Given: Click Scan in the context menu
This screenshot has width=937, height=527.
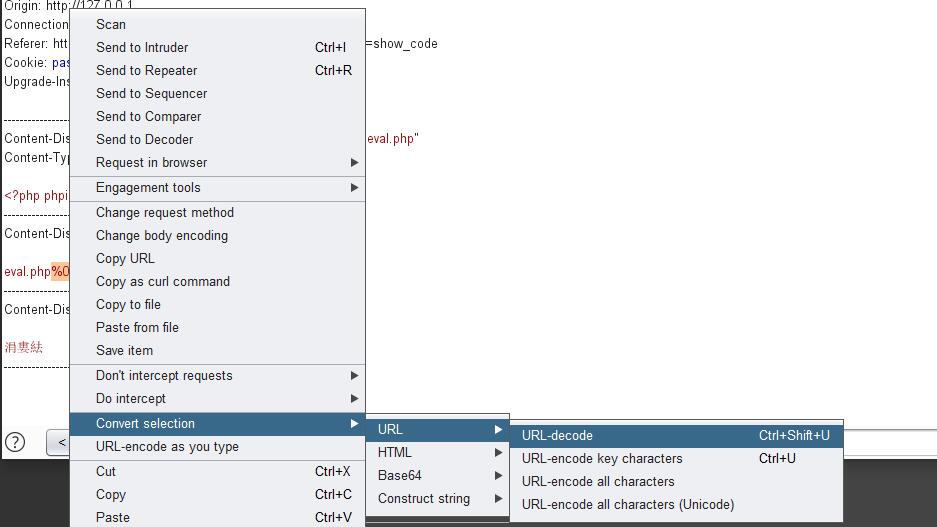Looking at the screenshot, I should [x=111, y=24].
